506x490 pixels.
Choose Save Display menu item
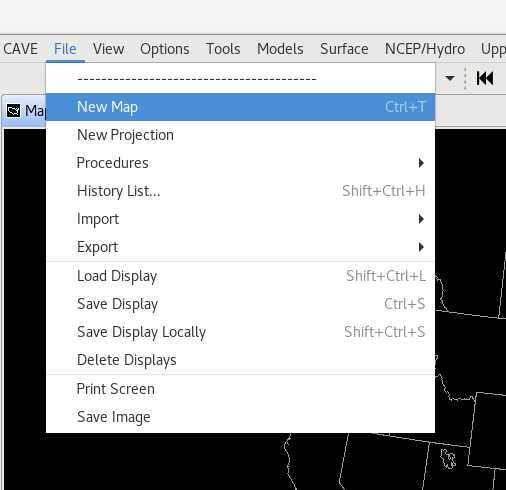[240, 304]
